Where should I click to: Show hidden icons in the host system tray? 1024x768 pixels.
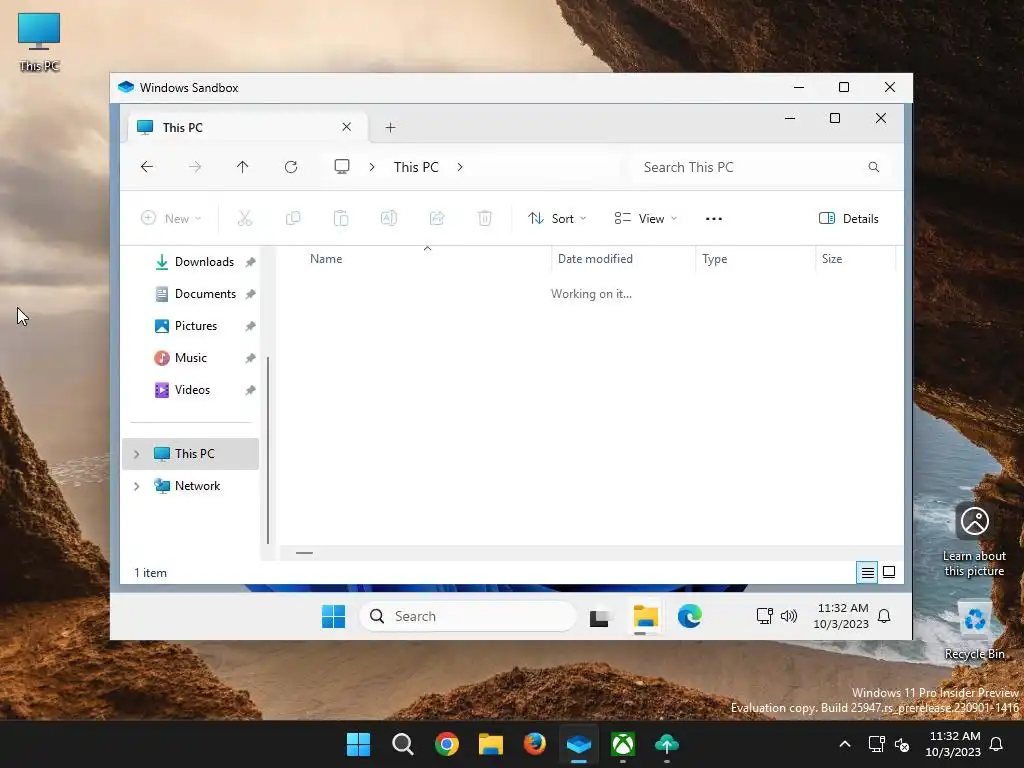click(844, 744)
